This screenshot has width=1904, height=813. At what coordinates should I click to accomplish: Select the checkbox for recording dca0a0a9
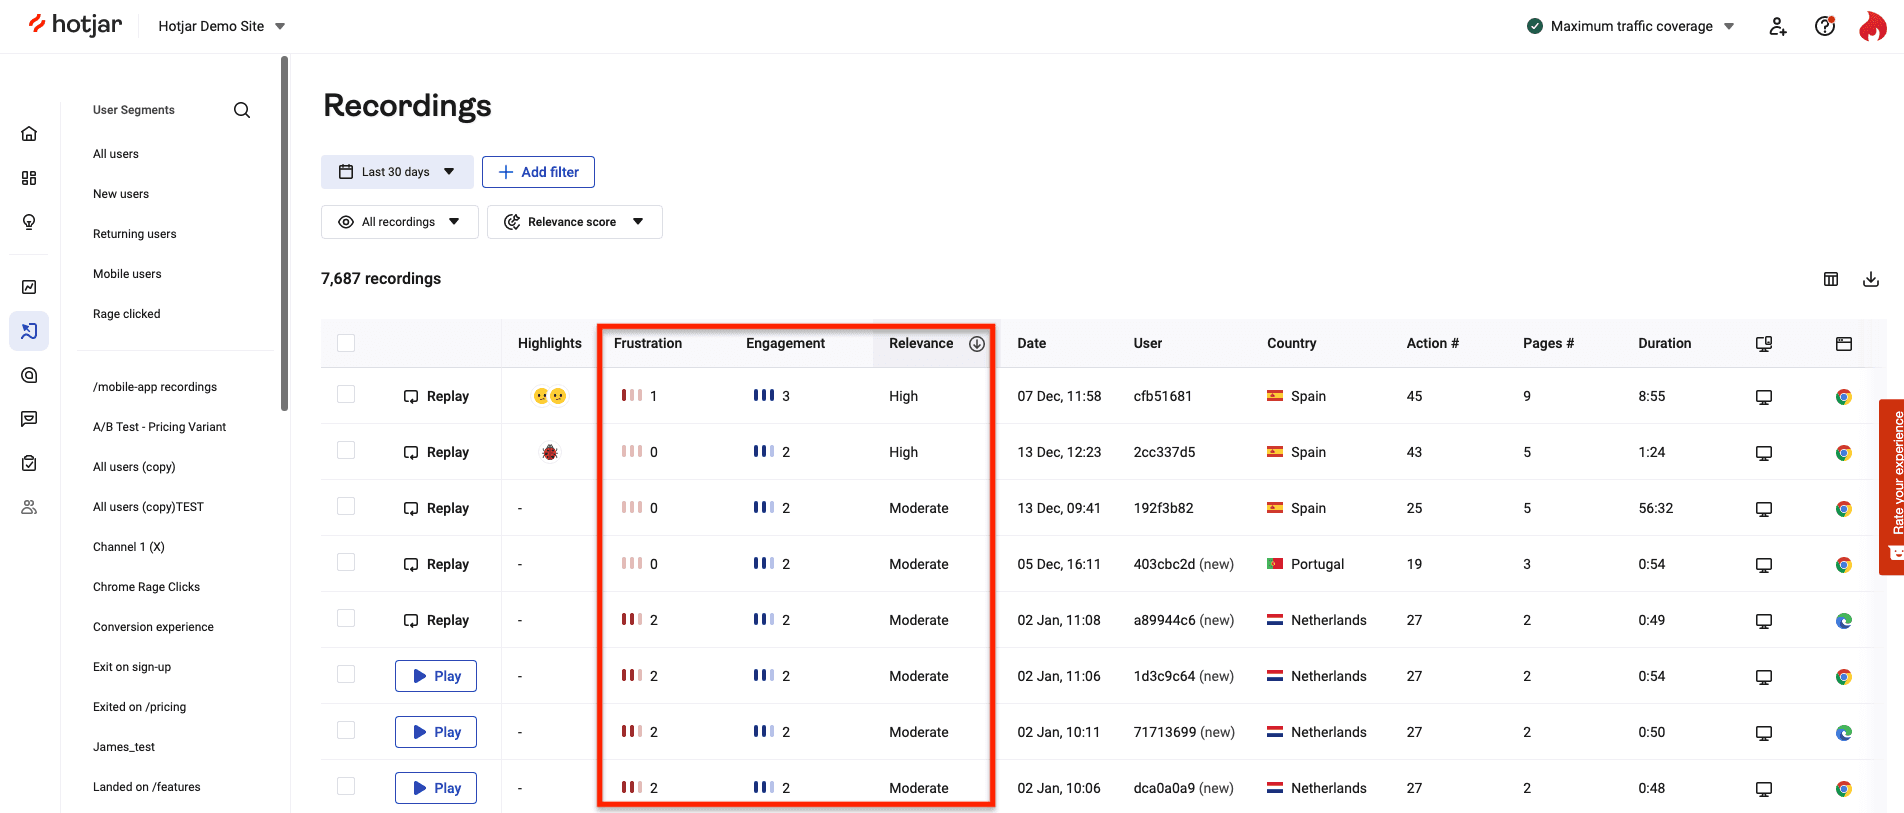(x=346, y=786)
